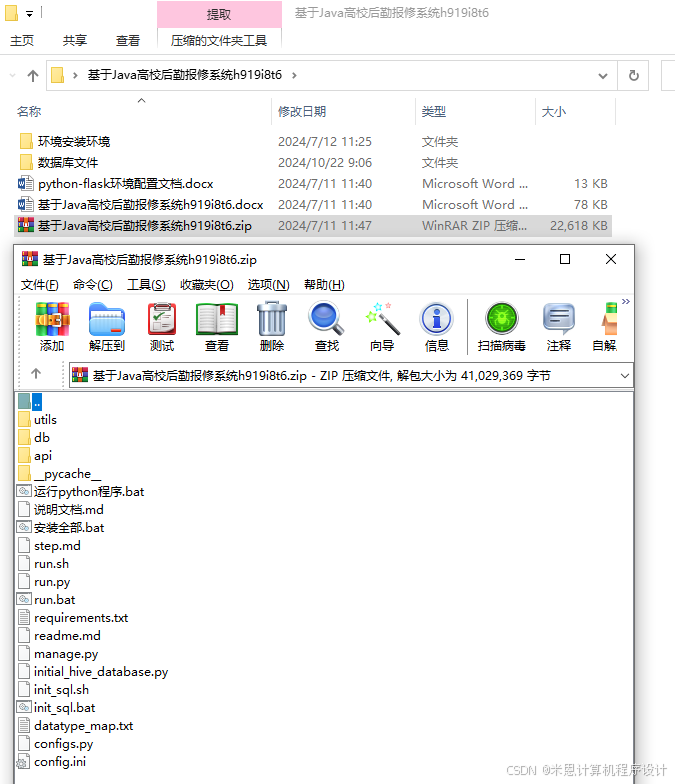Image resolution: width=675 pixels, height=784 pixels.
Task: Open the 工具(S) menu
Action: point(146,284)
